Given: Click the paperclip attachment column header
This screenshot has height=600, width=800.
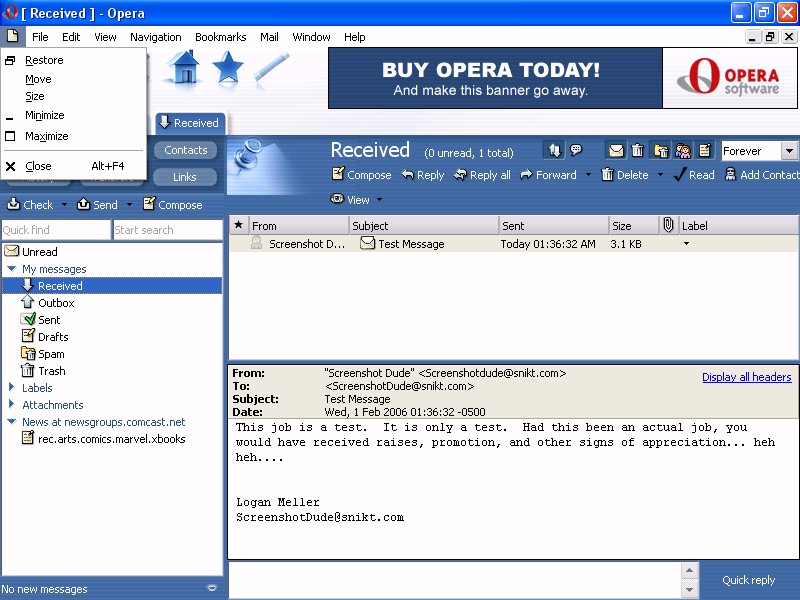Looking at the screenshot, I should pos(668,225).
